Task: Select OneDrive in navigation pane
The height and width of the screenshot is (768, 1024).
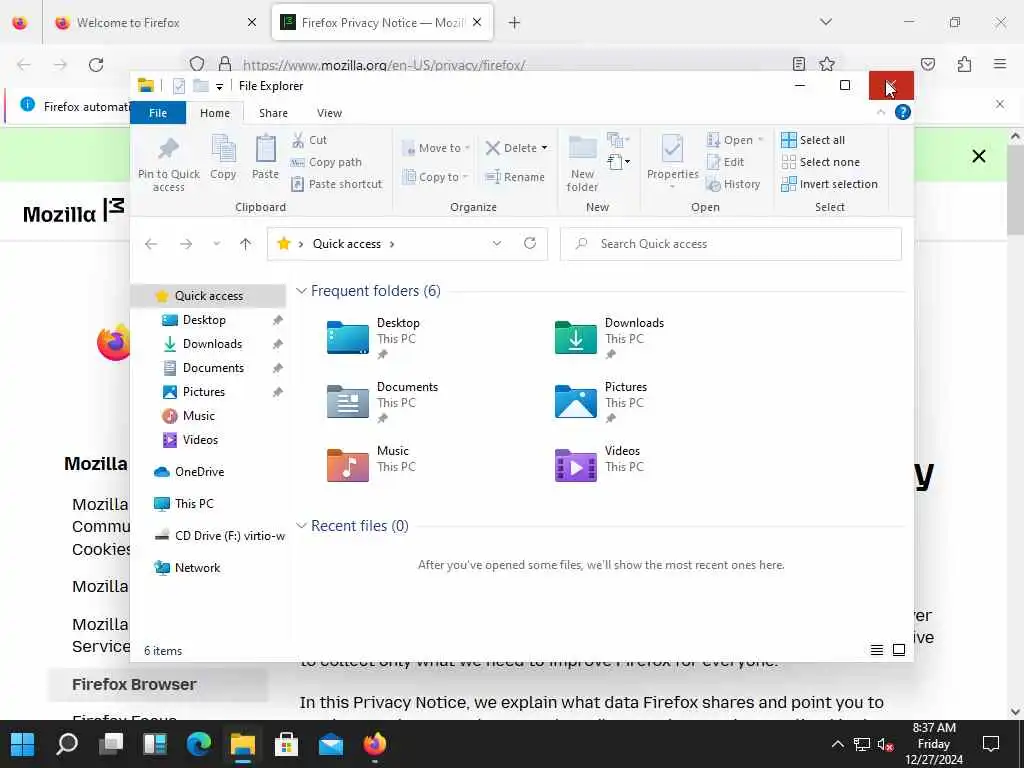Action: point(199,472)
